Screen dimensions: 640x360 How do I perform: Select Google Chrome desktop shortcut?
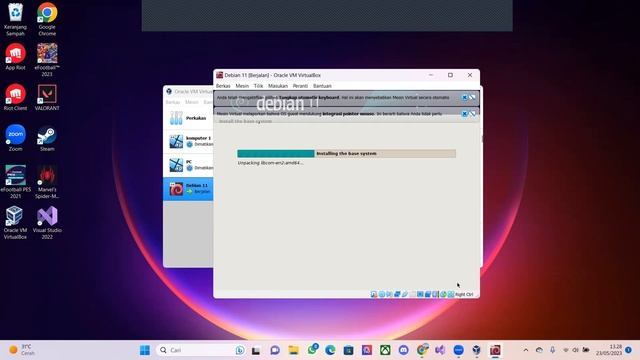(47, 19)
